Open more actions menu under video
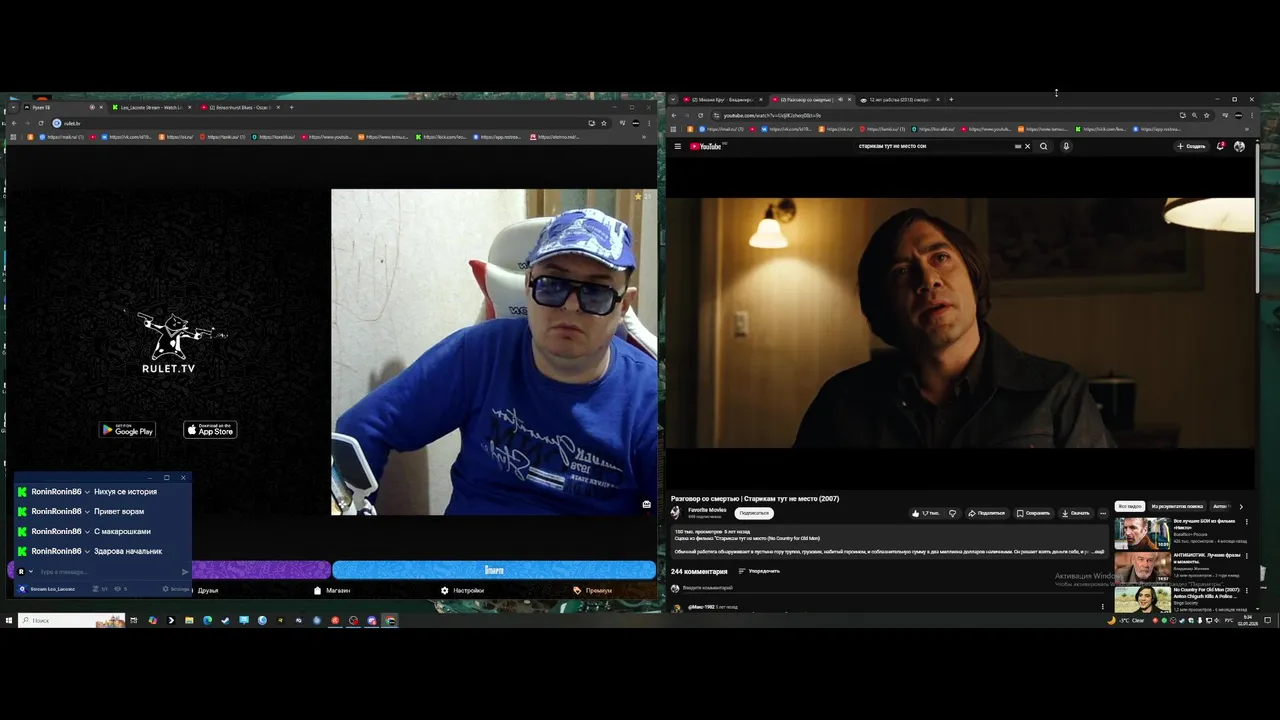The height and width of the screenshot is (720, 1280). point(1103,513)
